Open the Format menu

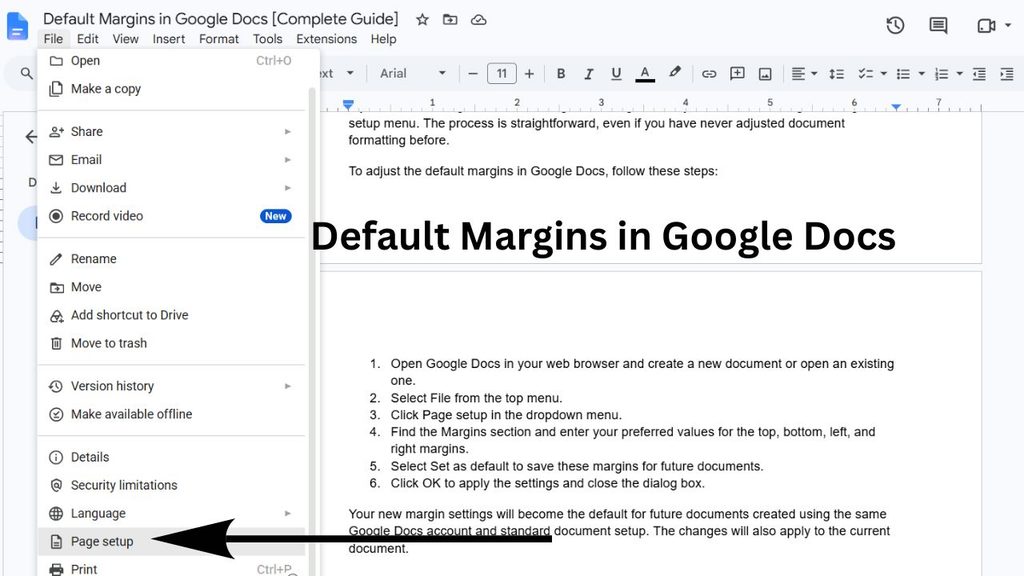coord(219,39)
